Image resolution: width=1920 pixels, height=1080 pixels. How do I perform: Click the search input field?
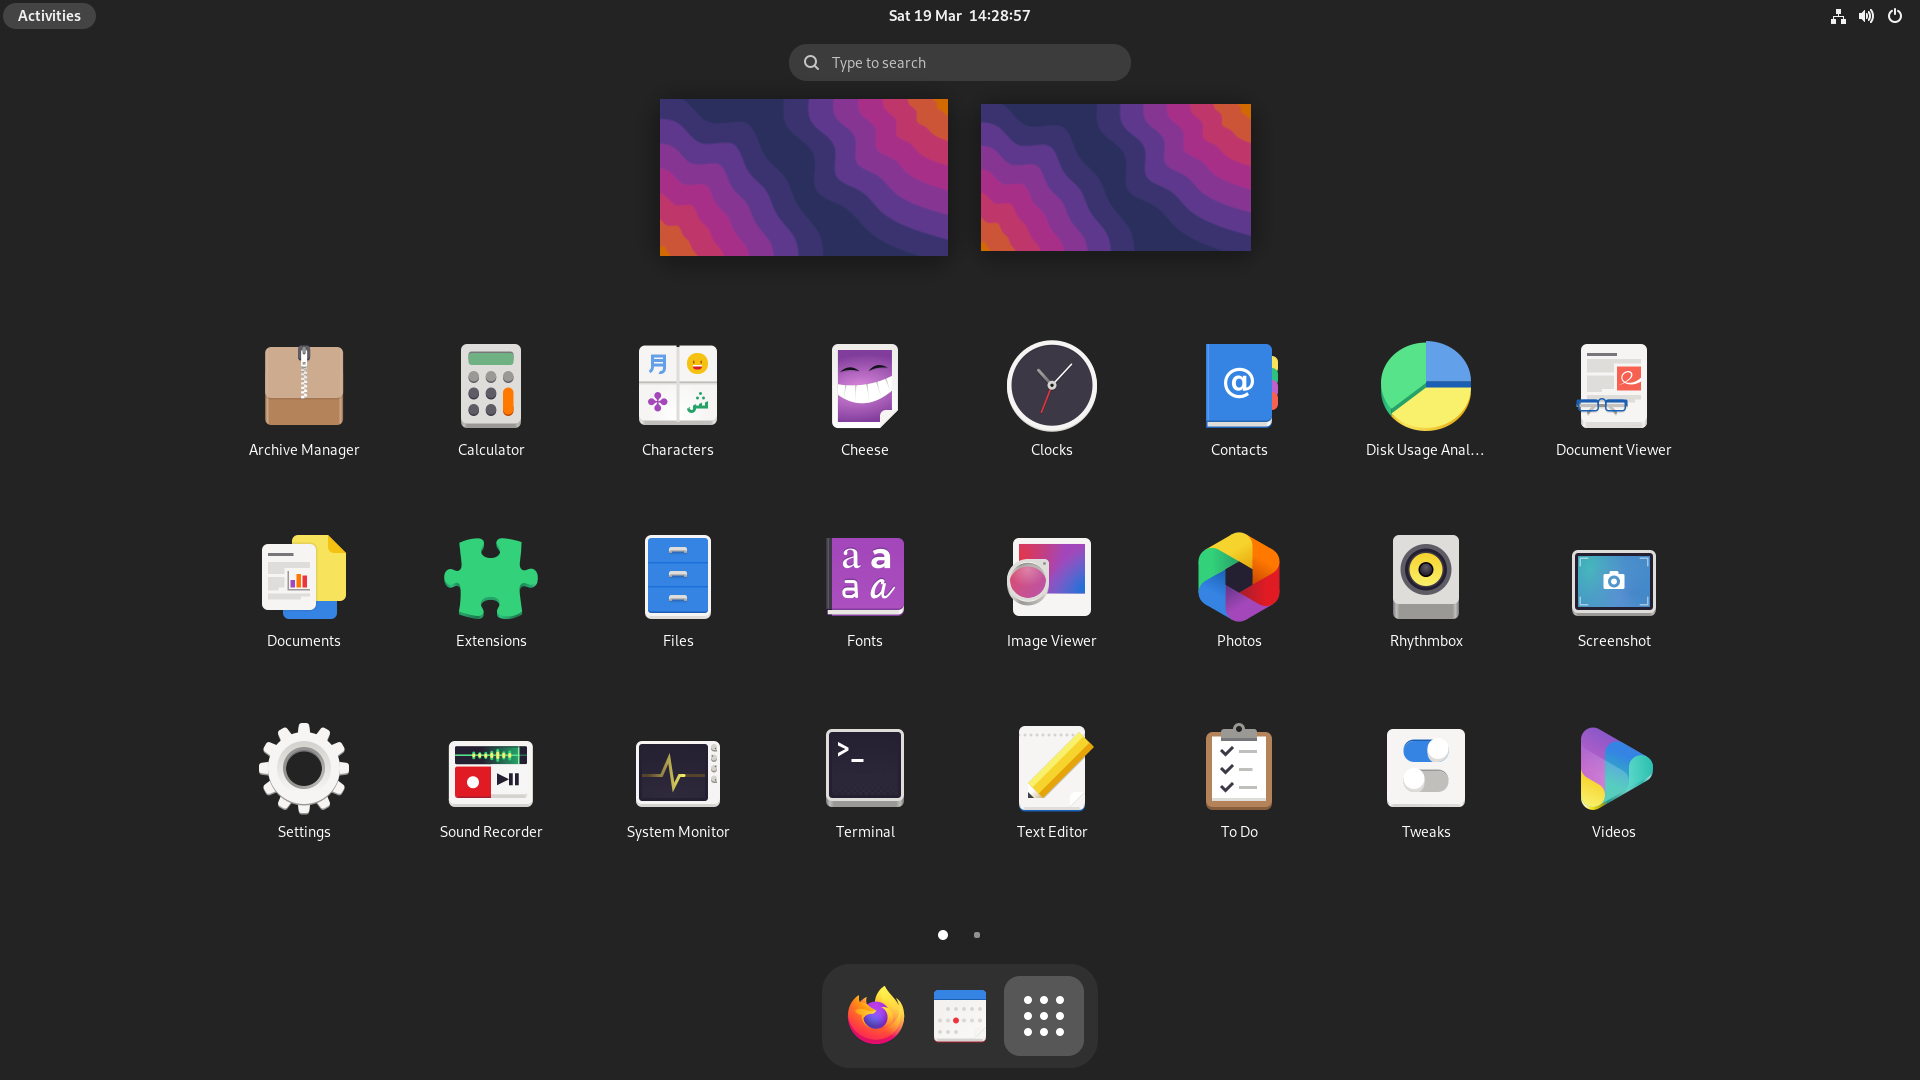tap(960, 62)
